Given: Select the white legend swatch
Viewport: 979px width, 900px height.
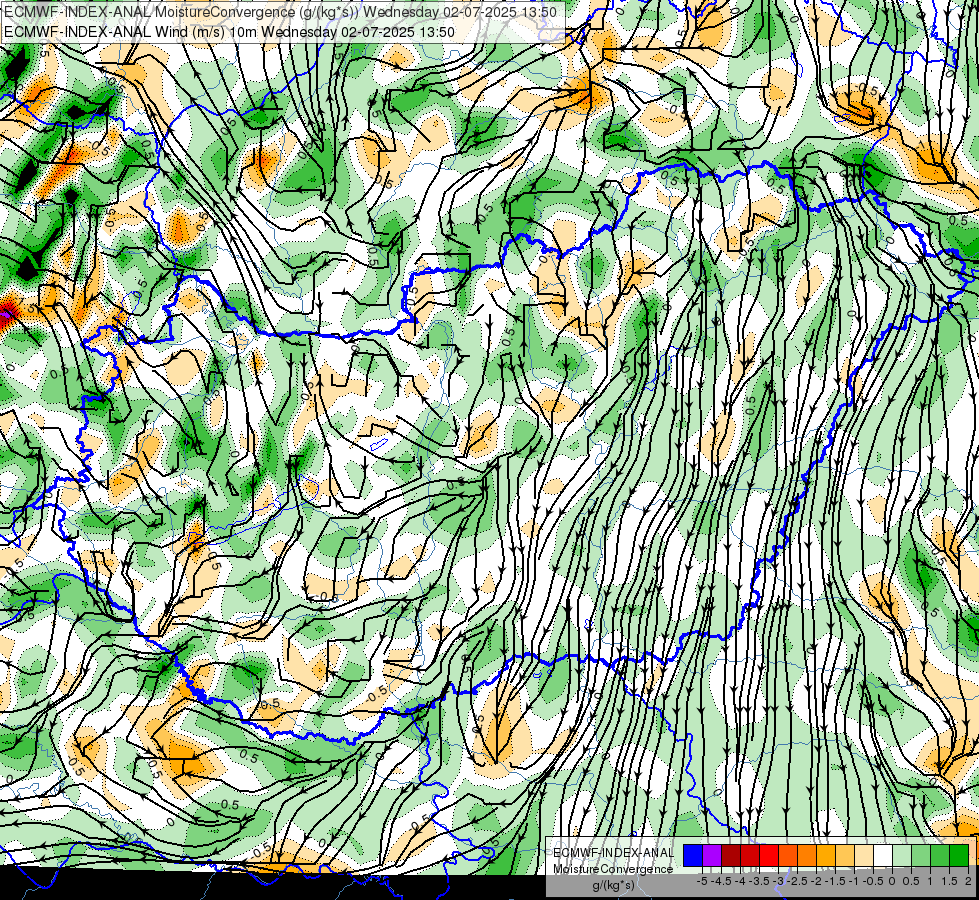Looking at the screenshot, I should [x=883, y=855].
